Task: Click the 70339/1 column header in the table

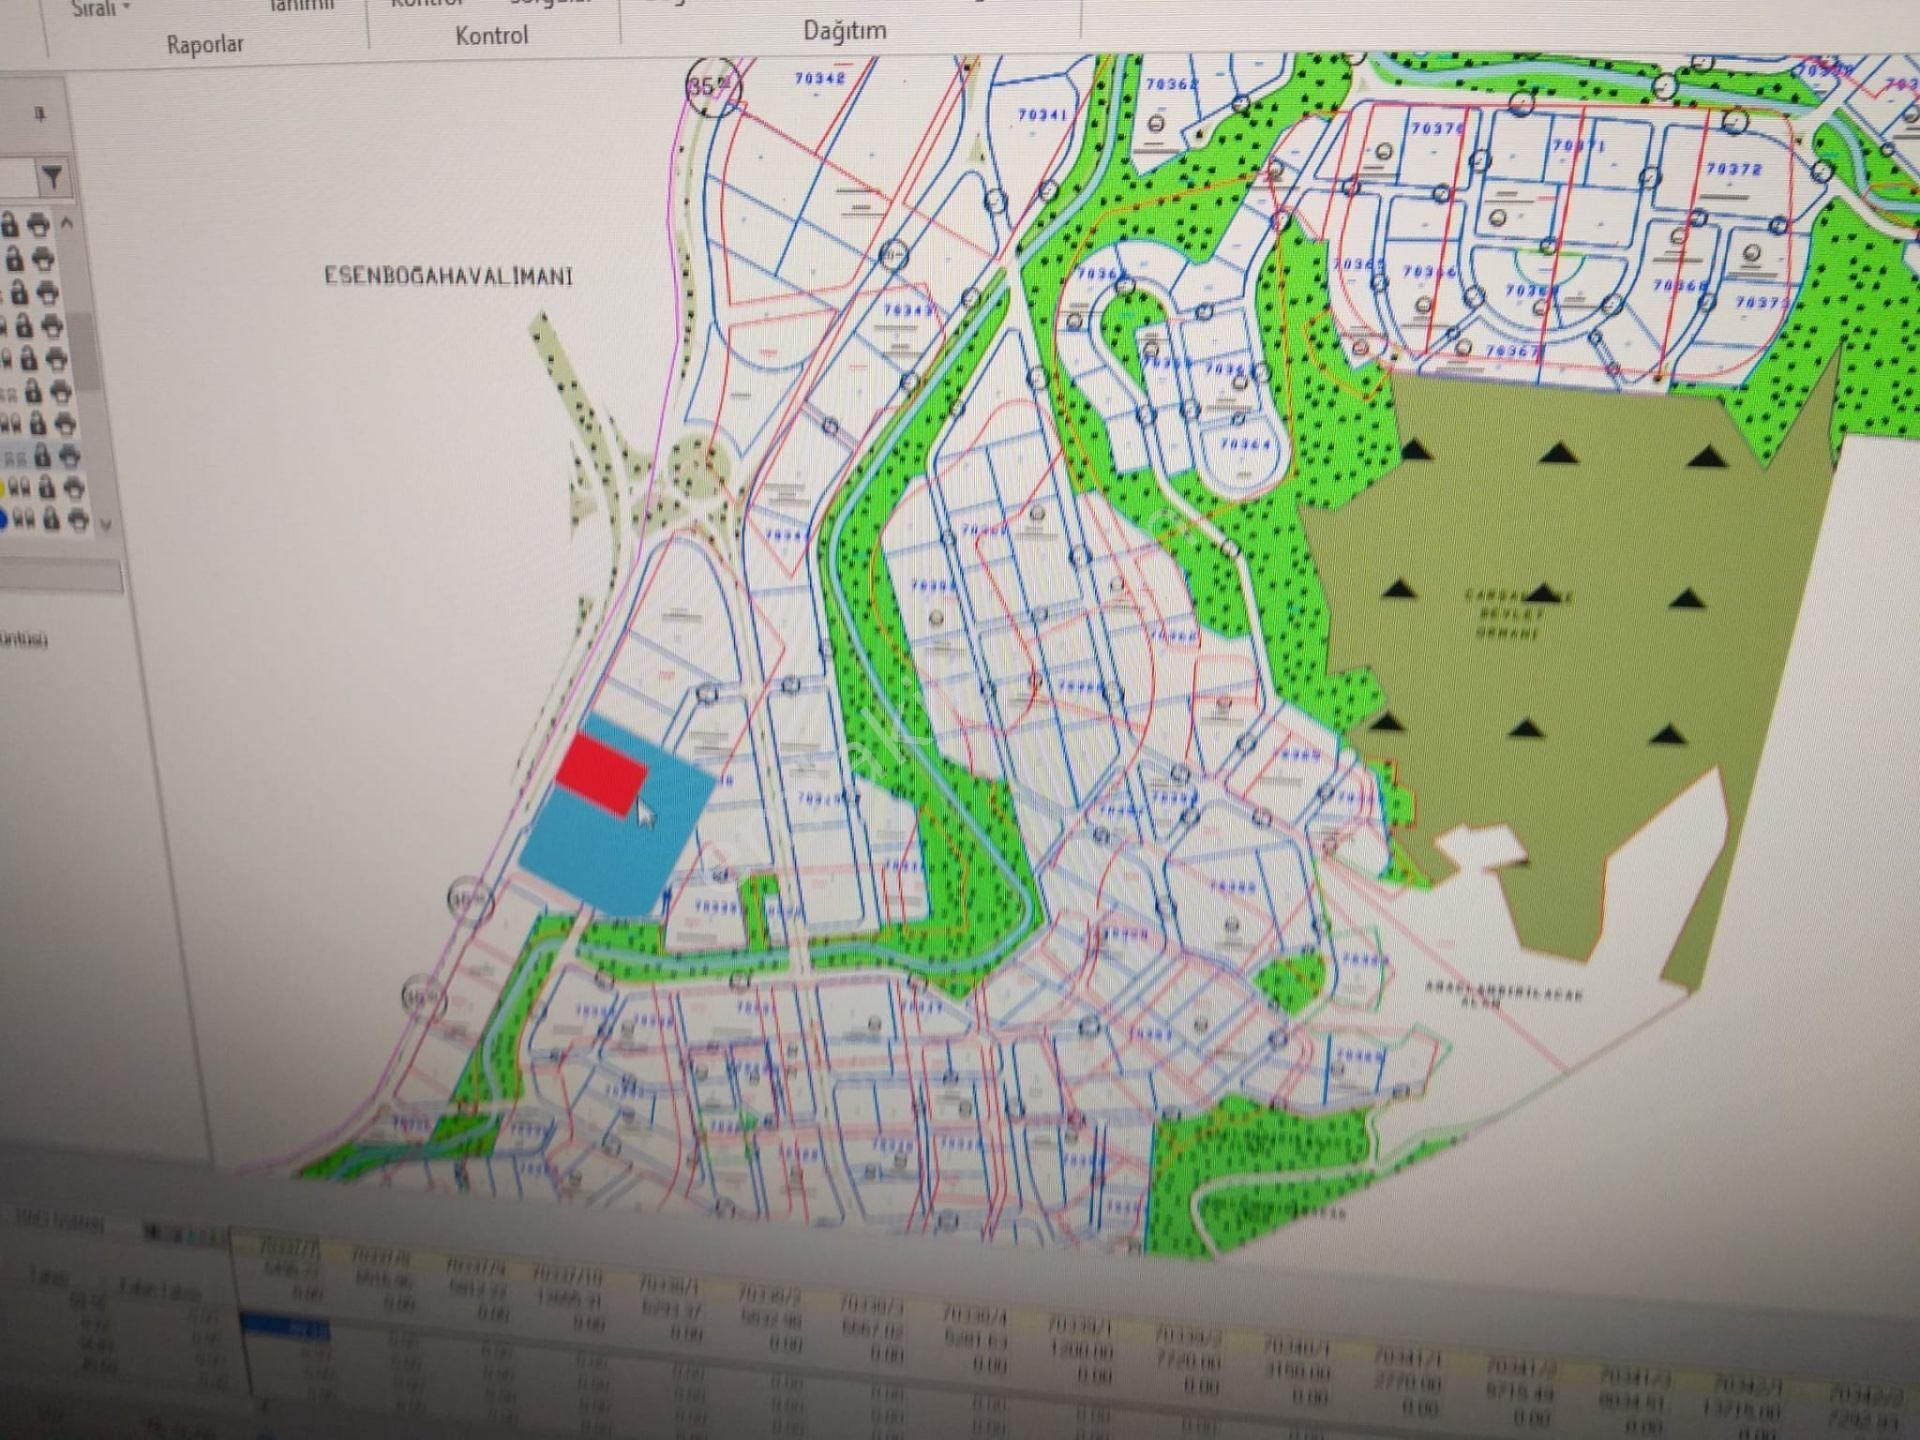Action: click(1079, 1325)
